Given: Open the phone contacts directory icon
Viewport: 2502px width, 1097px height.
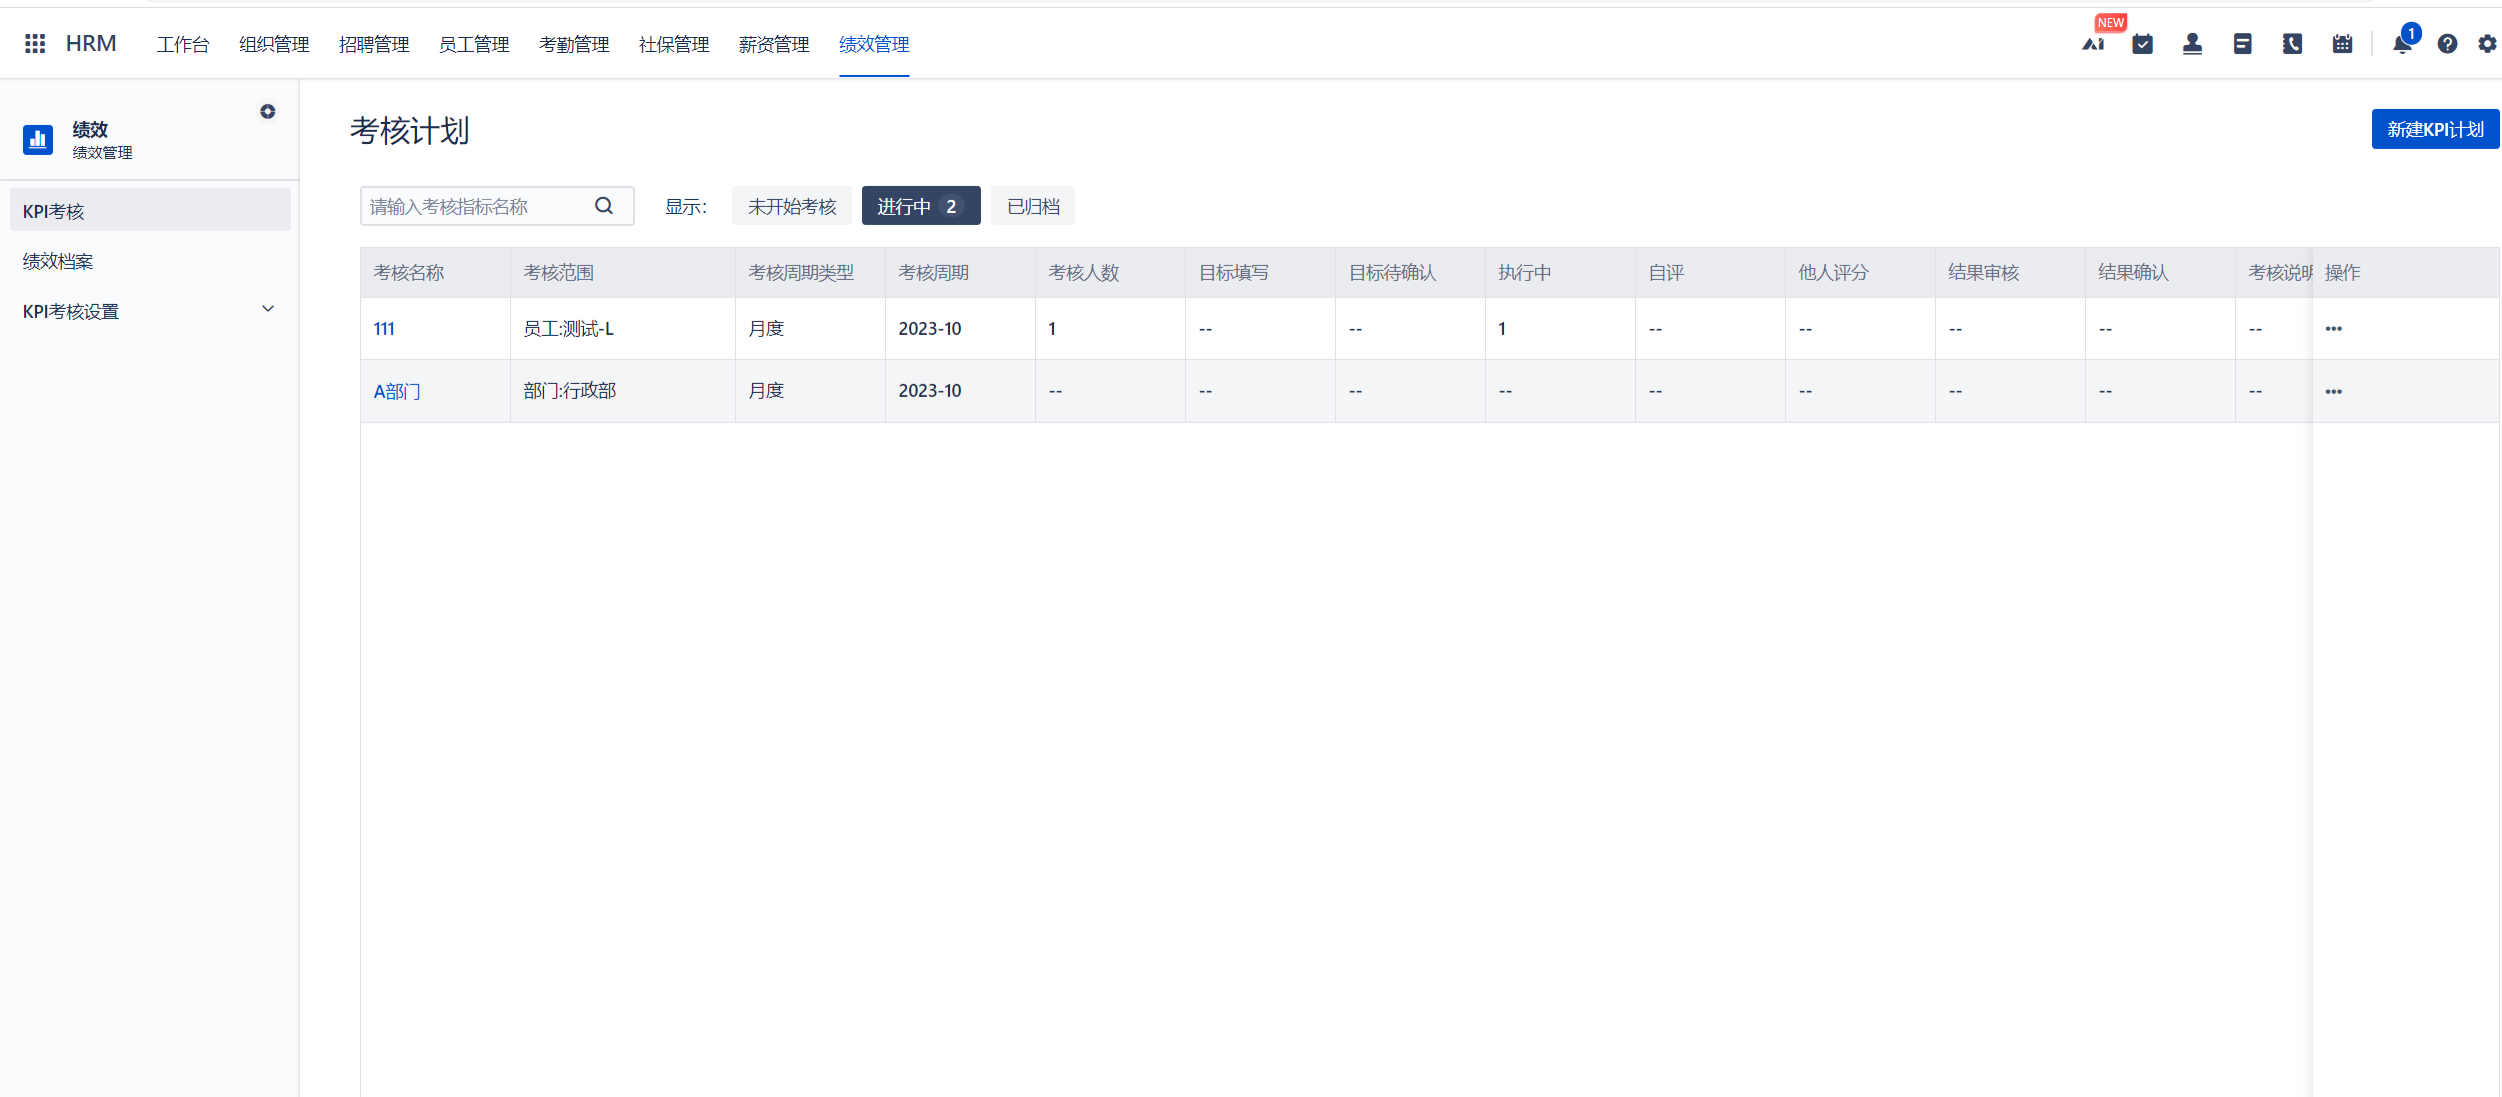Looking at the screenshot, I should point(2292,44).
